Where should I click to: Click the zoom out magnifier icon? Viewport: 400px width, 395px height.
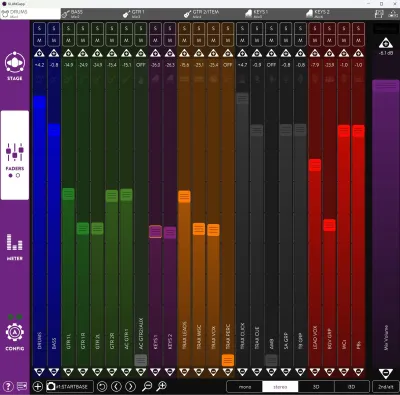(x=147, y=386)
